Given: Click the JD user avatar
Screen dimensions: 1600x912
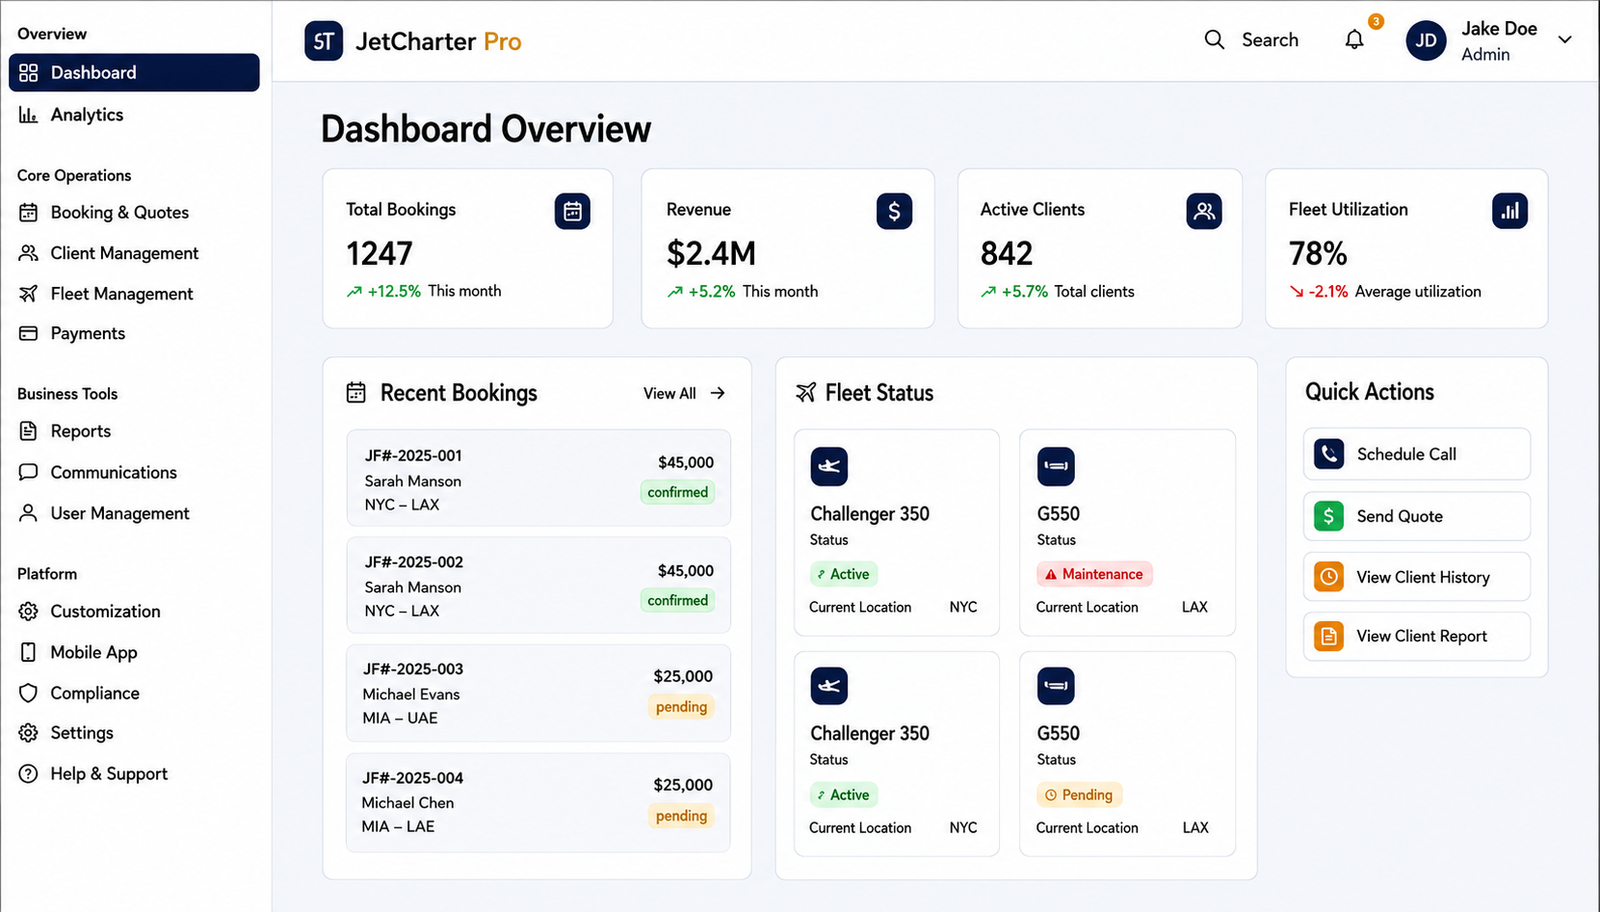Looking at the screenshot, I should [x=1426, y=41].
